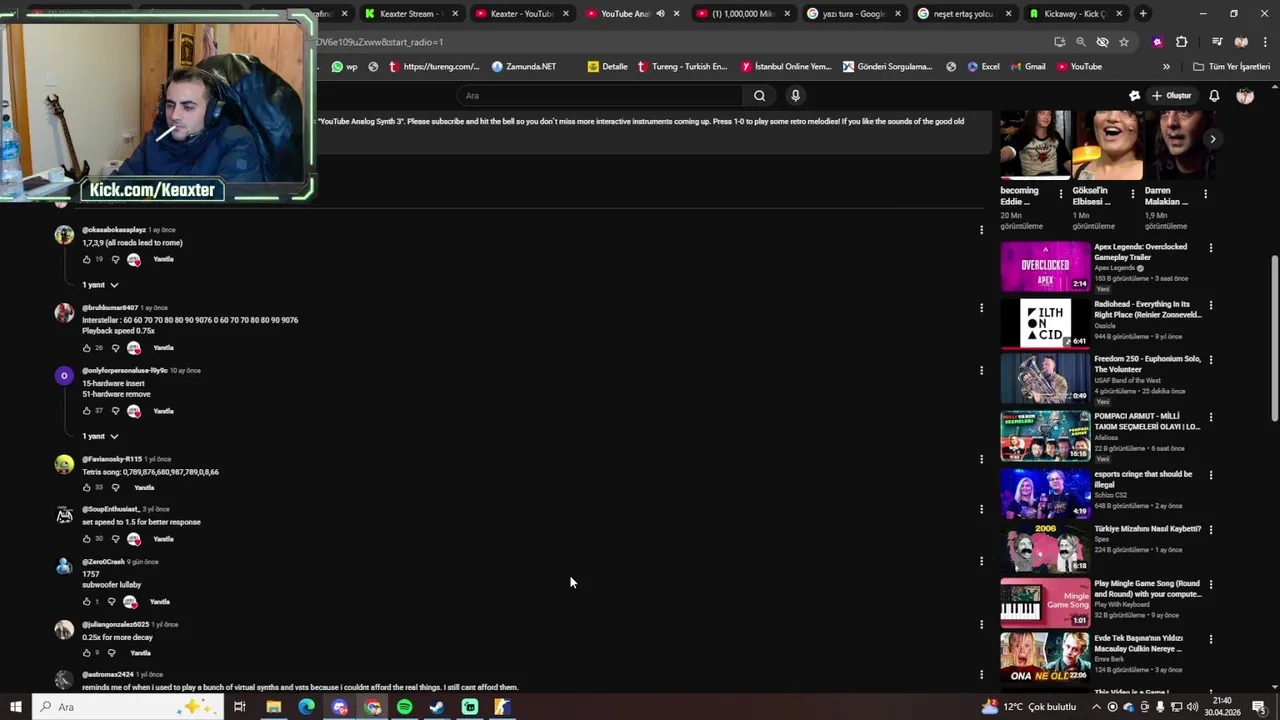Reply to the Tetris song comment
1280x720 pixels.
pyautogui.click(x=144, y=488)
